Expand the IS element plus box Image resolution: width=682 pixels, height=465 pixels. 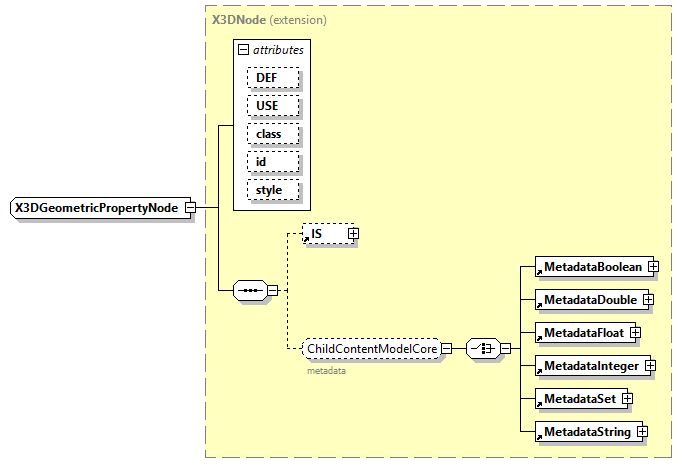(x=353, y=234)
